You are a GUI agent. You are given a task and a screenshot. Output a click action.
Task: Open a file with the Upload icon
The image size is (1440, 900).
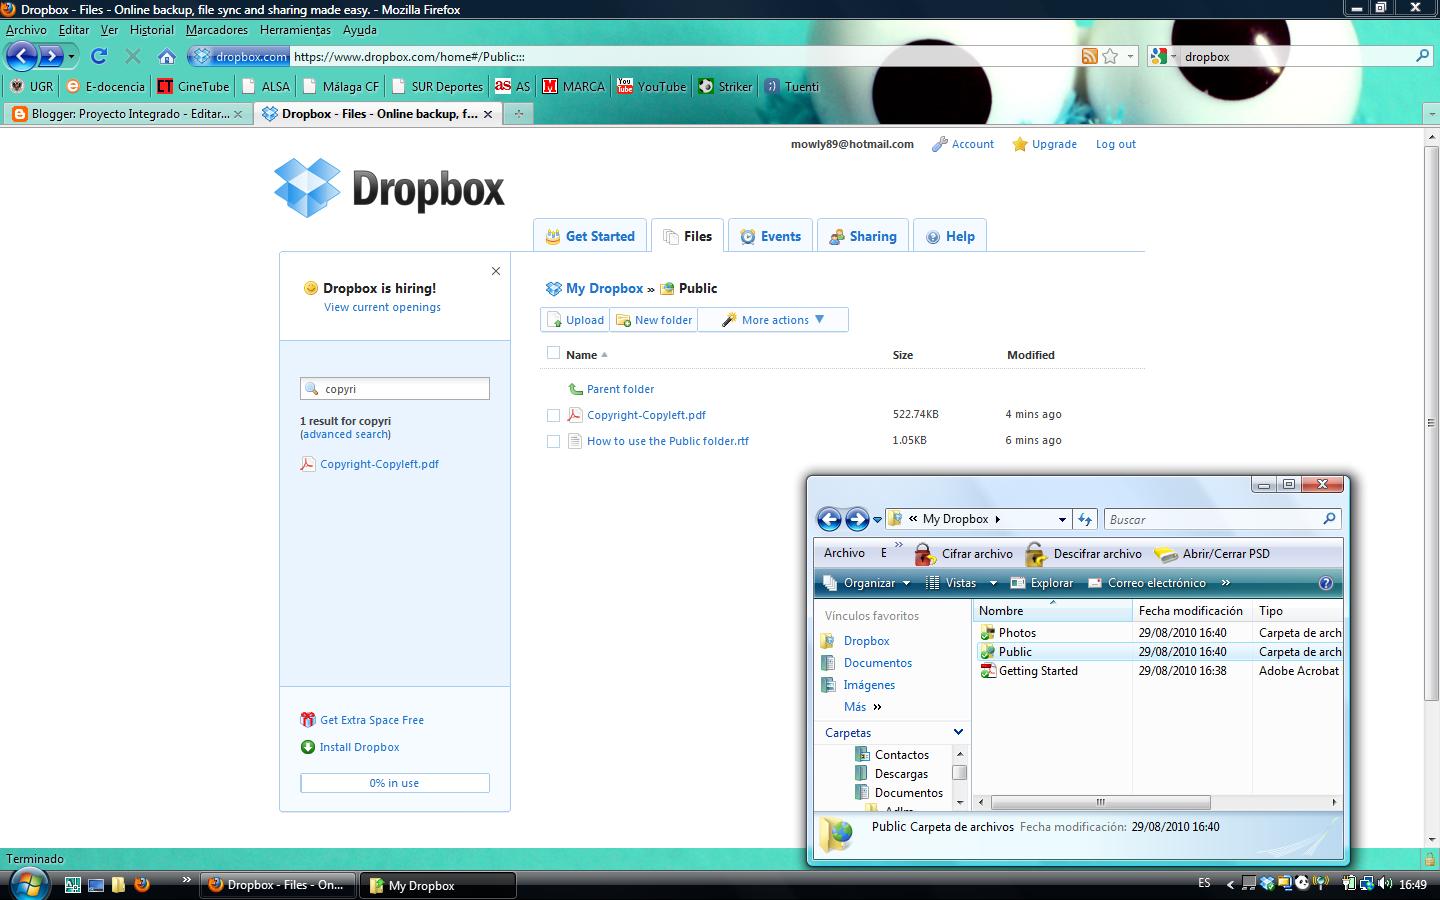point(575,319)
